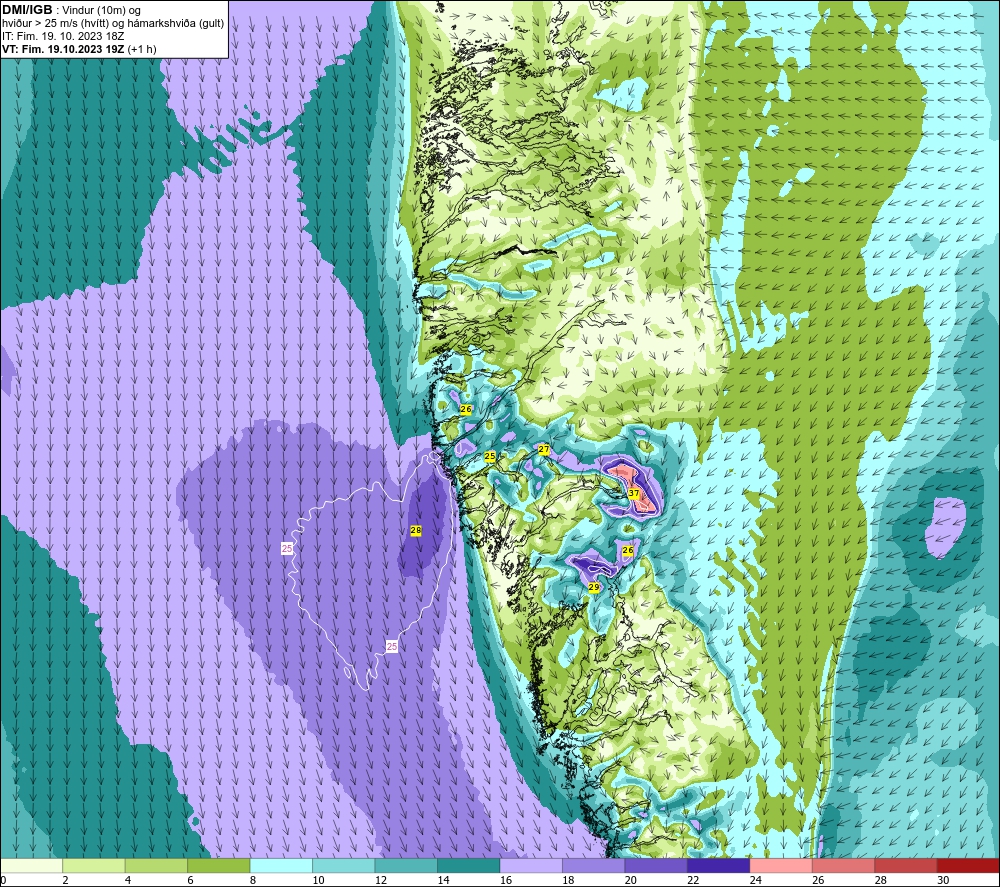Pick the lavender 16–18 m/s swatch
The width and height of the screenshot is (1000, 887).
[531, 865]
